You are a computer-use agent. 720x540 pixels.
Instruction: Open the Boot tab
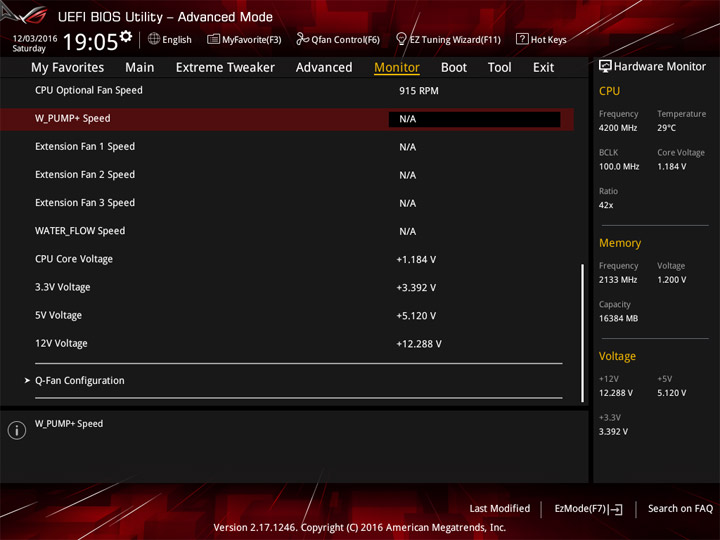[x=454, y=68]
